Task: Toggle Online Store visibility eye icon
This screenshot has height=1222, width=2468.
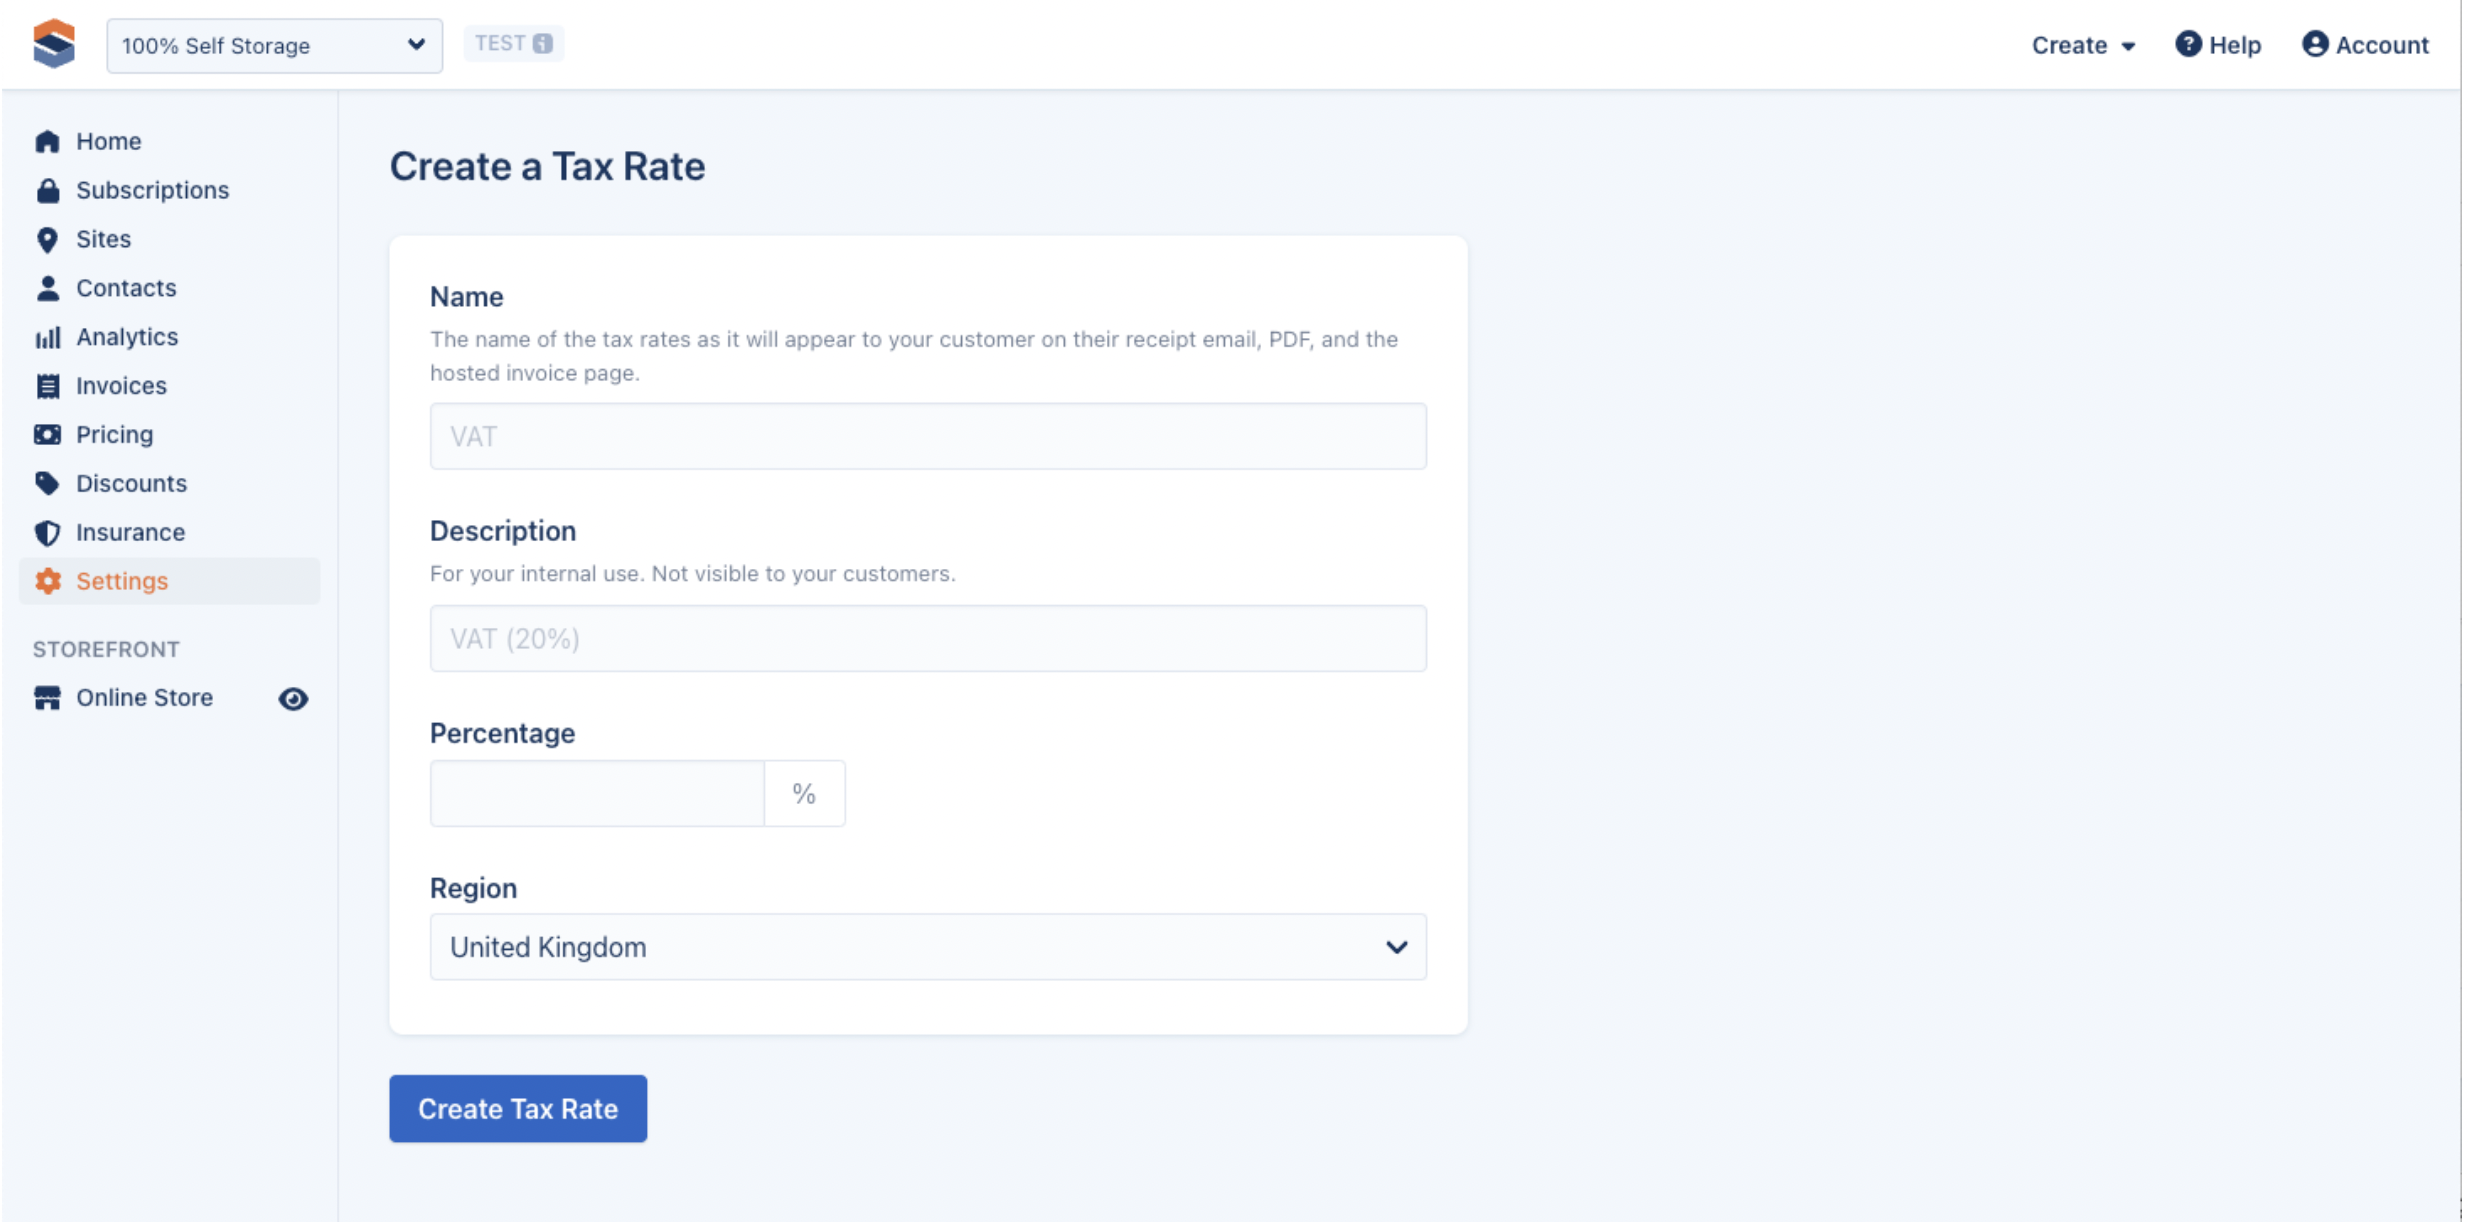Action: click(293, 698)
